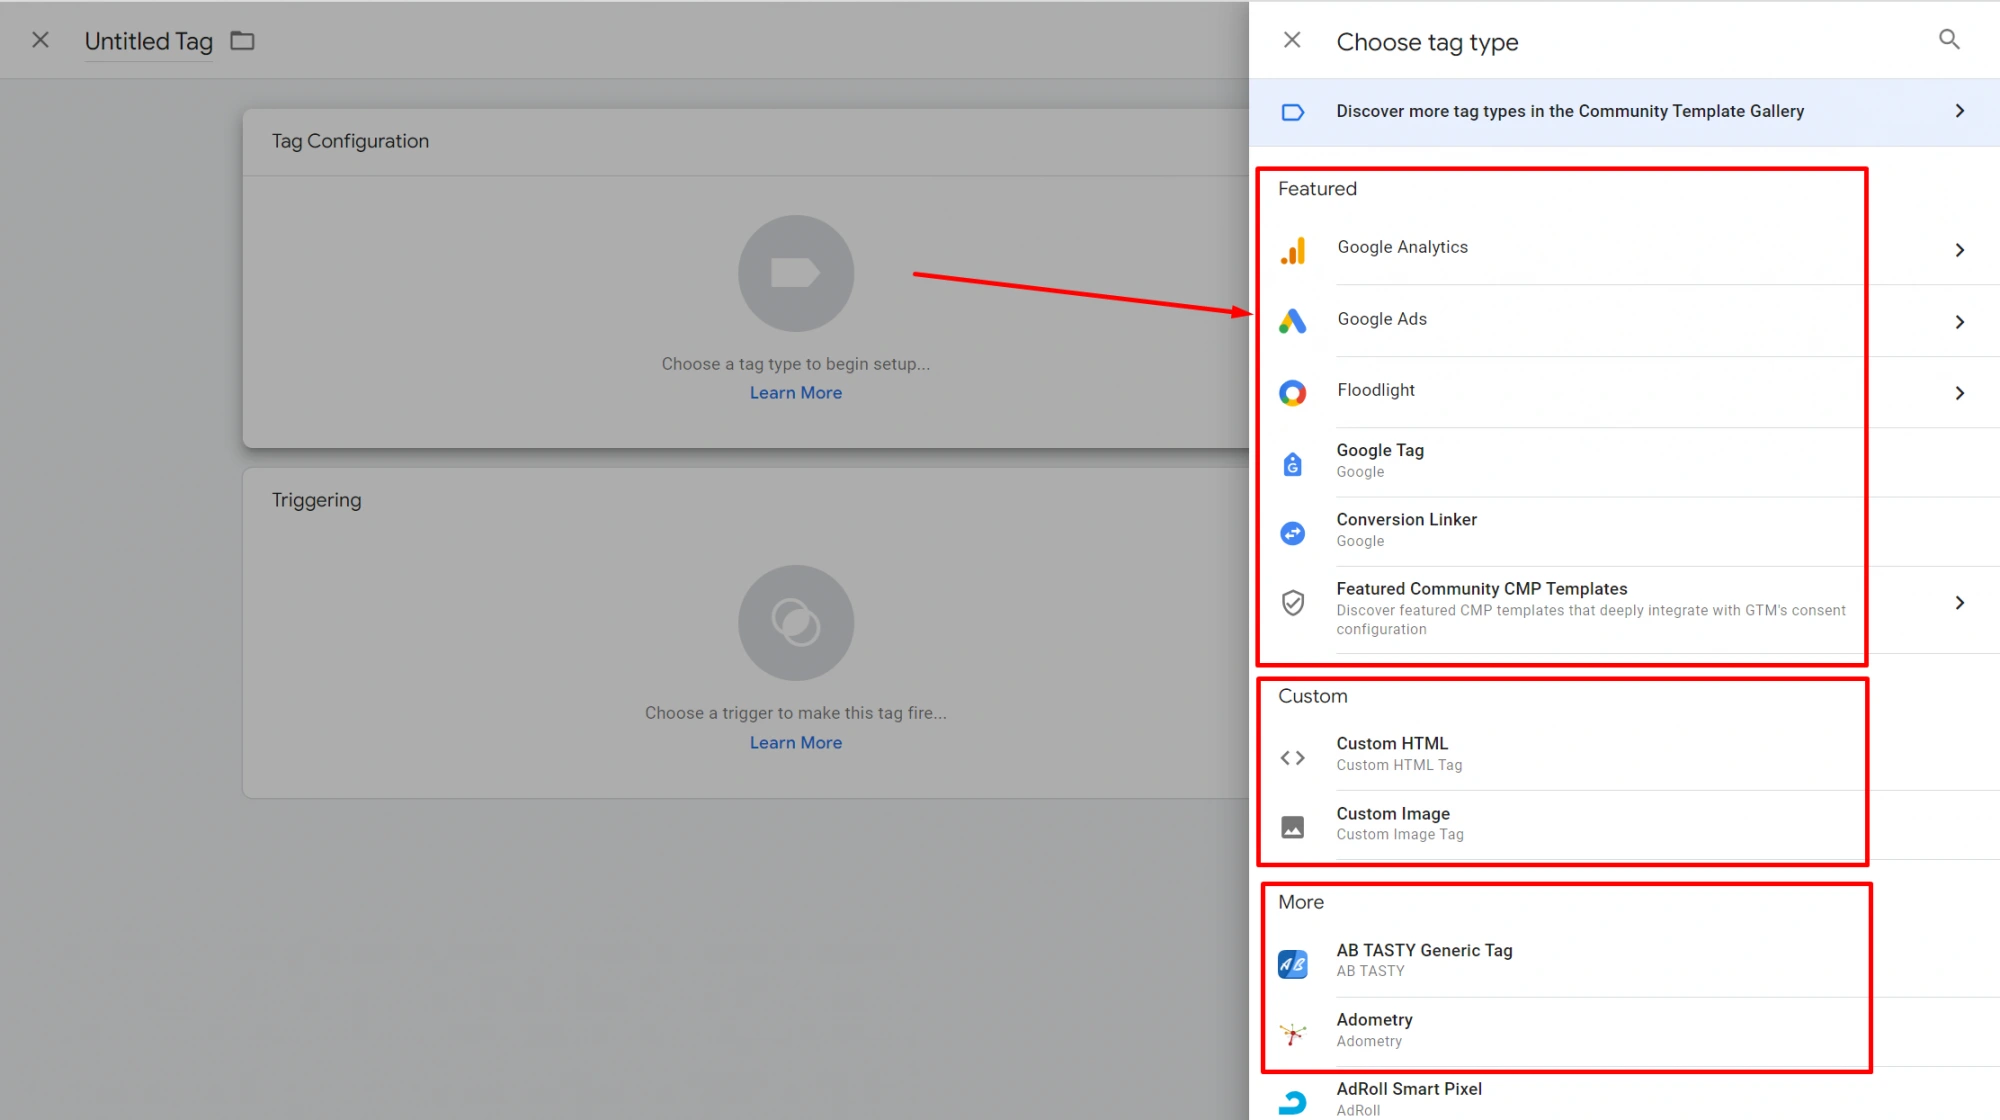Close the Choose tag type panel
2000x1120 pixels.
tap(1292, 40)
